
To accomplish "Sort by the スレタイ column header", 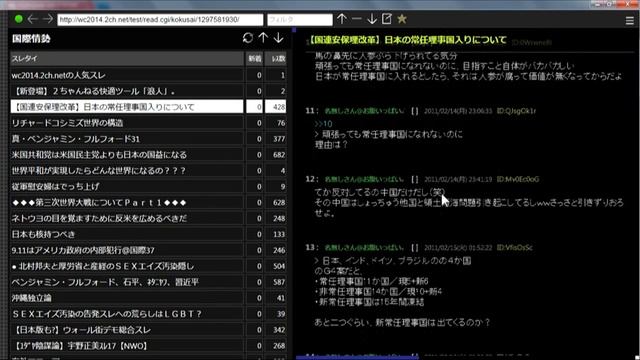I will pos(127,59).
